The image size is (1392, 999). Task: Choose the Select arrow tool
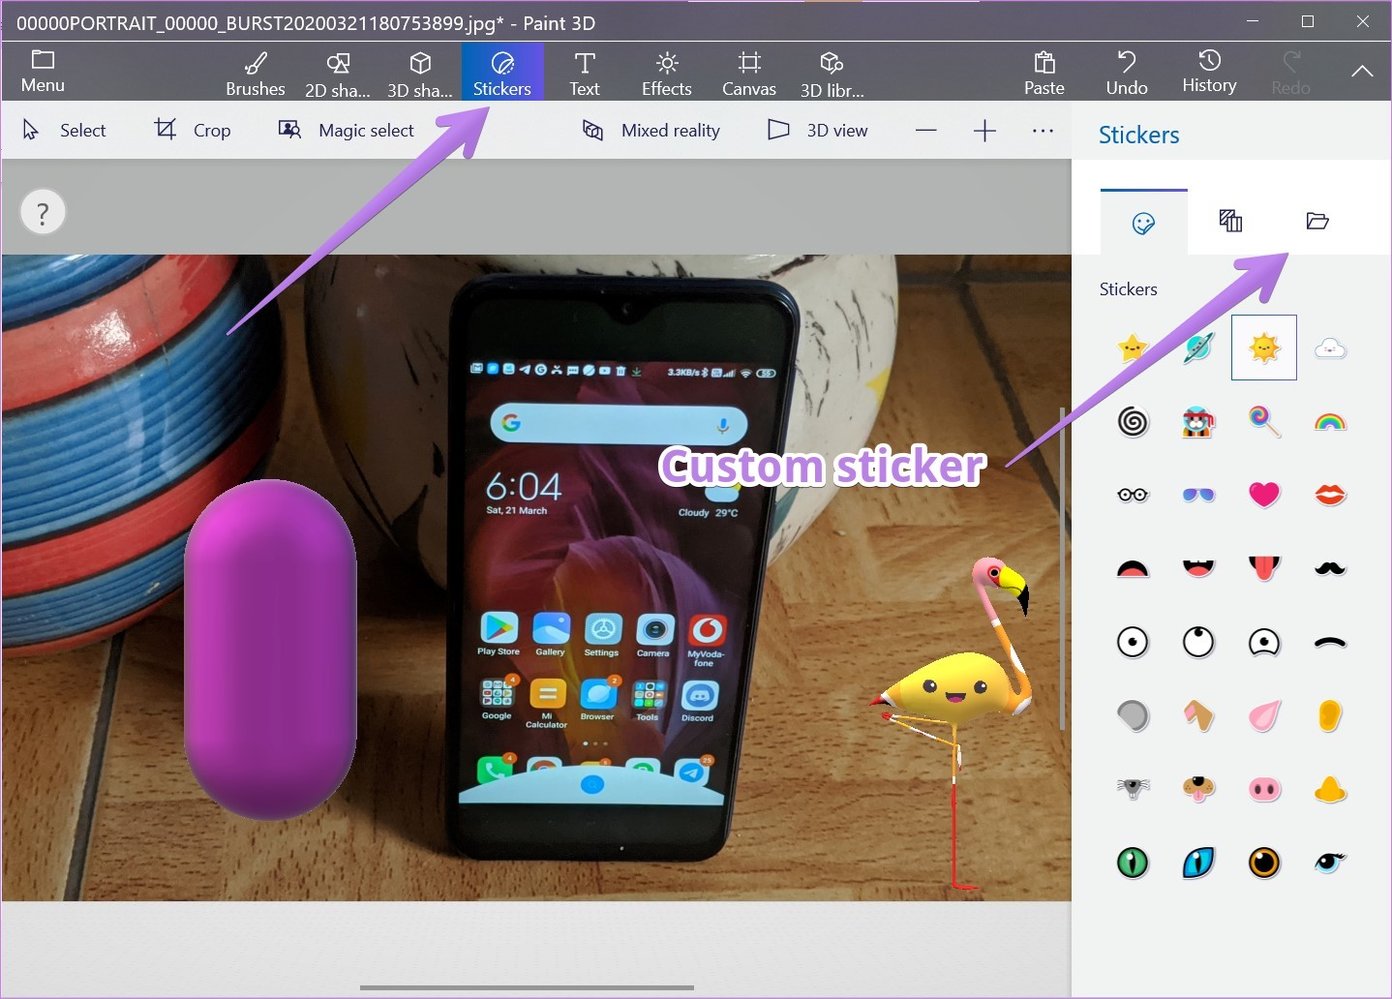coord(63,130)
